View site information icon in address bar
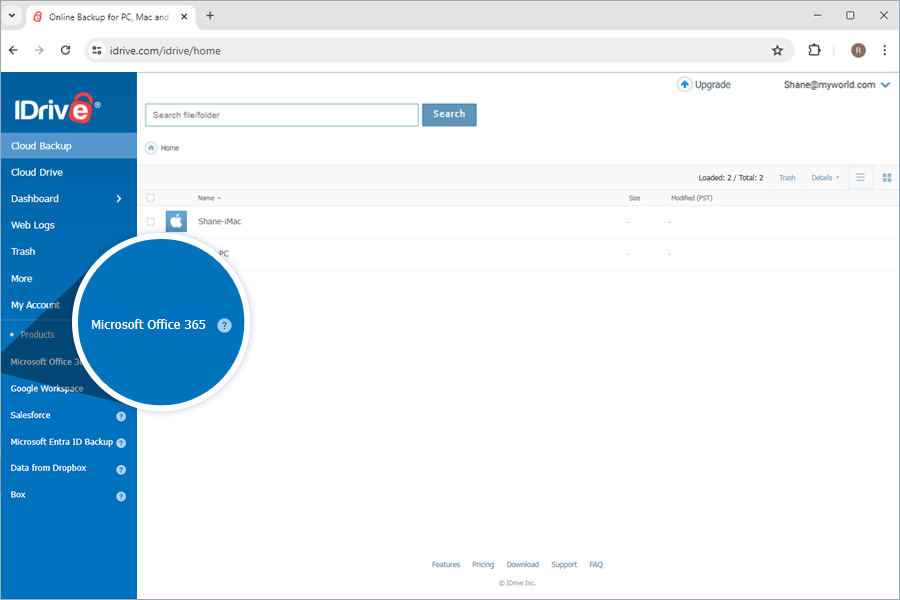This screenshot has width=900, height=600. click(x=97, y=51)
